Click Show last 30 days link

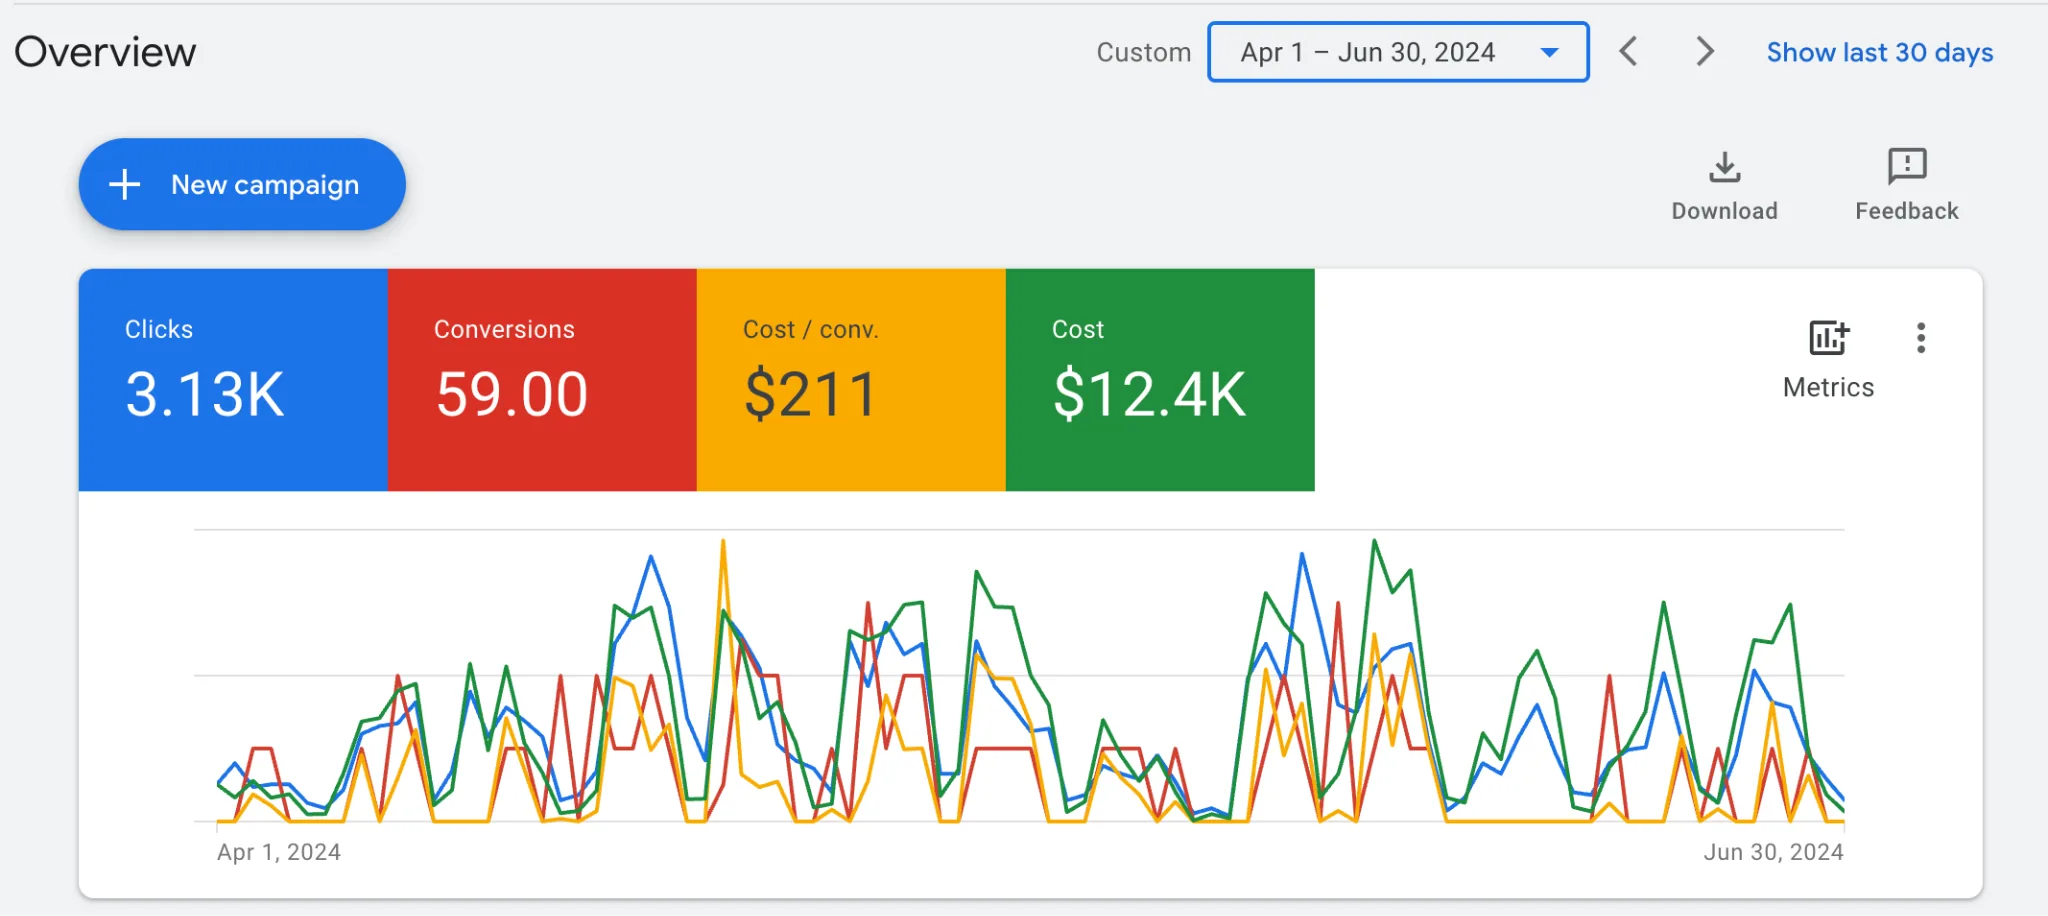1880,52
